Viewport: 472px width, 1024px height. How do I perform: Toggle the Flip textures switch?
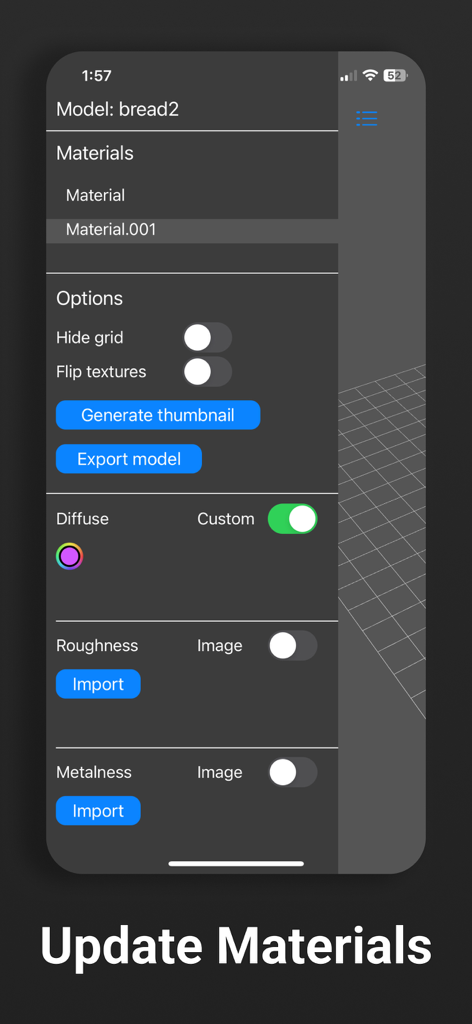pos(208,372)
